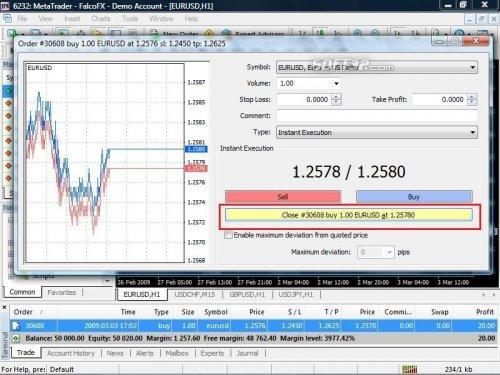Open the Journal terminal tab
The height and width of the screenshot is (375, 500).
pos(247,353)
